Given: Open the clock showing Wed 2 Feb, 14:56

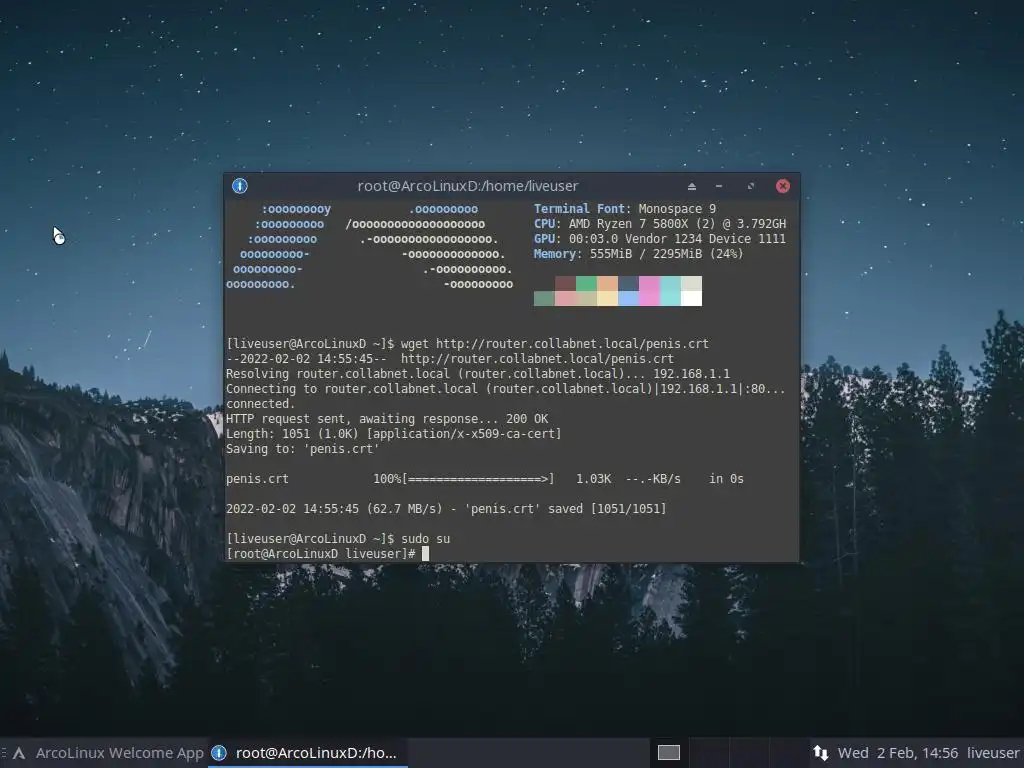Looking at the screenshot, I should click(897, 753).
